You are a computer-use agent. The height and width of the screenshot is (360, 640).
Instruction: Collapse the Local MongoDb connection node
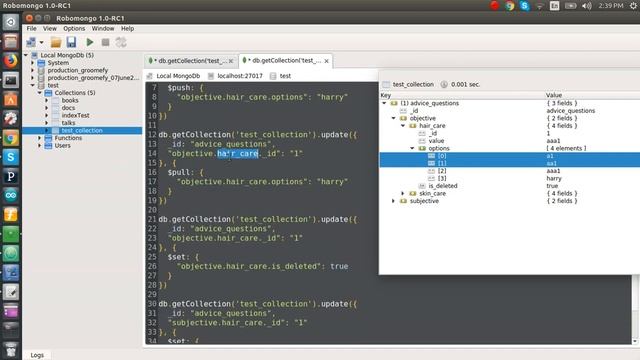pos(26,55)
